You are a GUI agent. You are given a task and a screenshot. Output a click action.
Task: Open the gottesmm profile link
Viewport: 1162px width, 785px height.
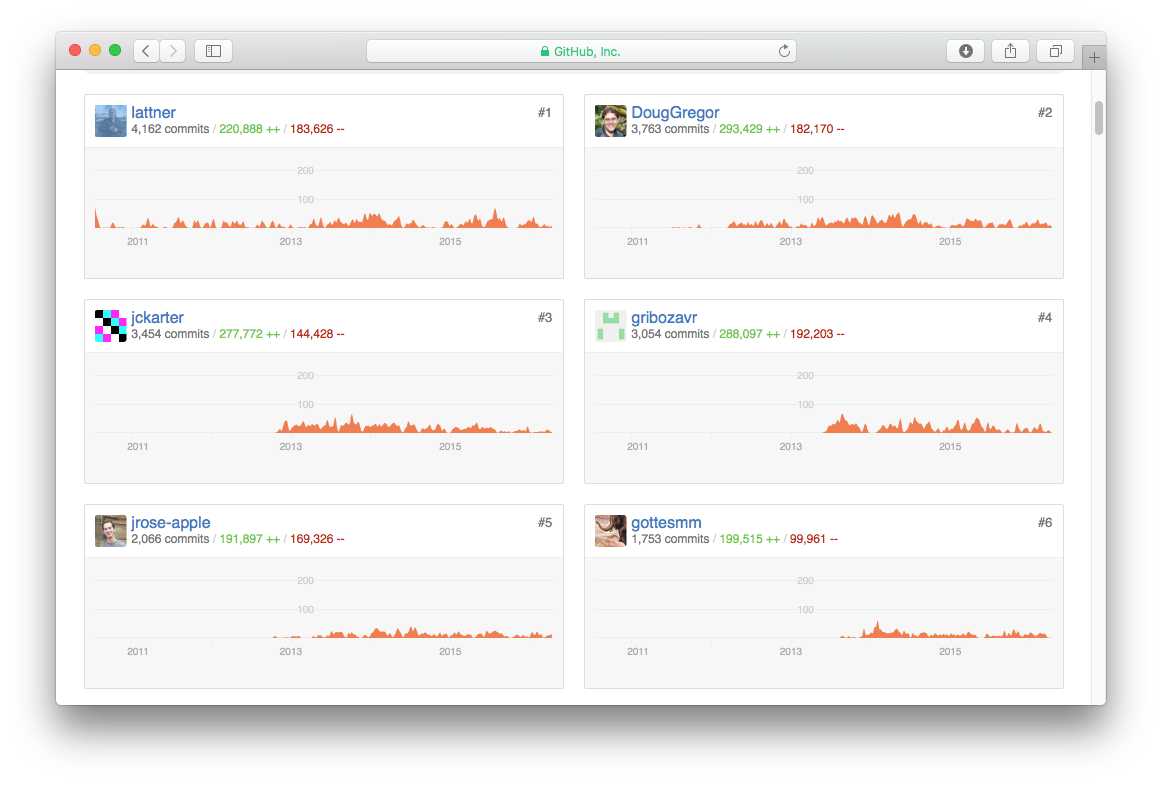pos(666,523)
